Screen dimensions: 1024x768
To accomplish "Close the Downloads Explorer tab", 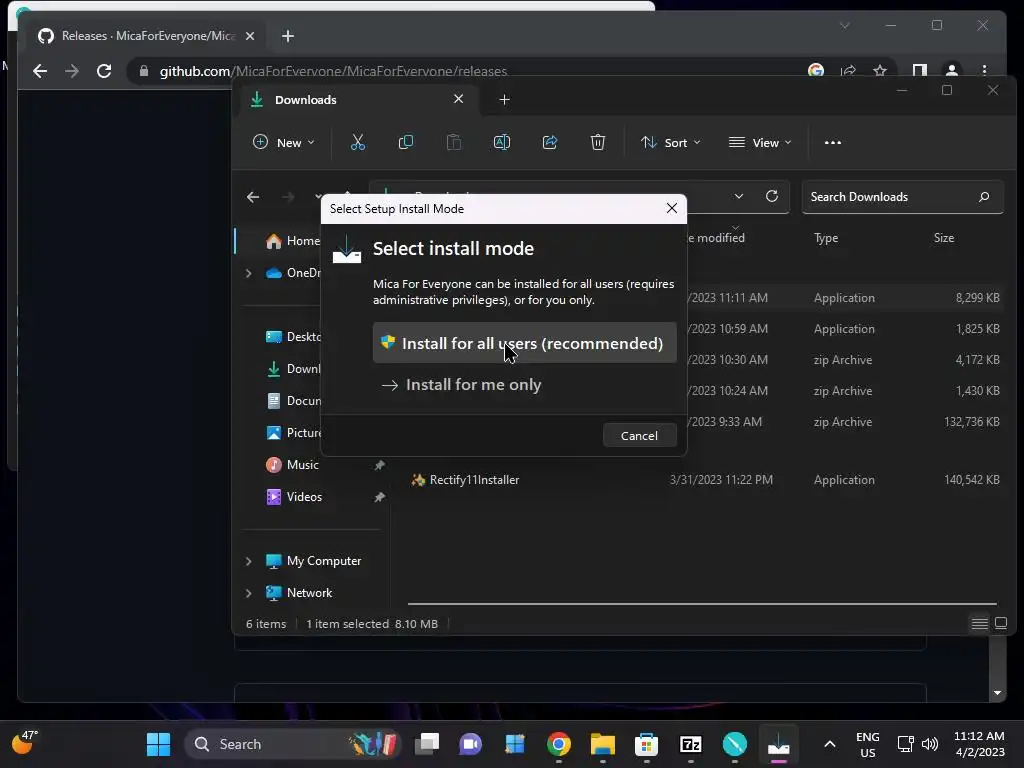I will (x=458, y=99).
